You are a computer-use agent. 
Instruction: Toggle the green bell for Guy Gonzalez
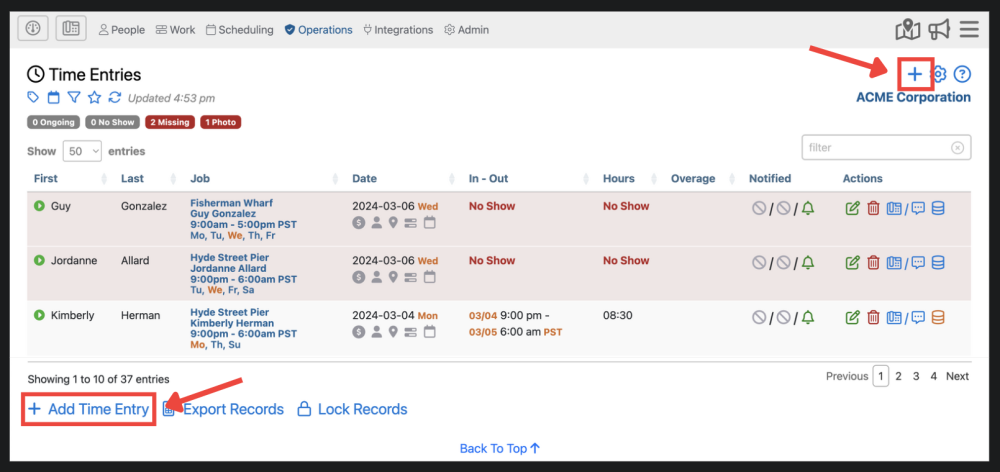807,208
